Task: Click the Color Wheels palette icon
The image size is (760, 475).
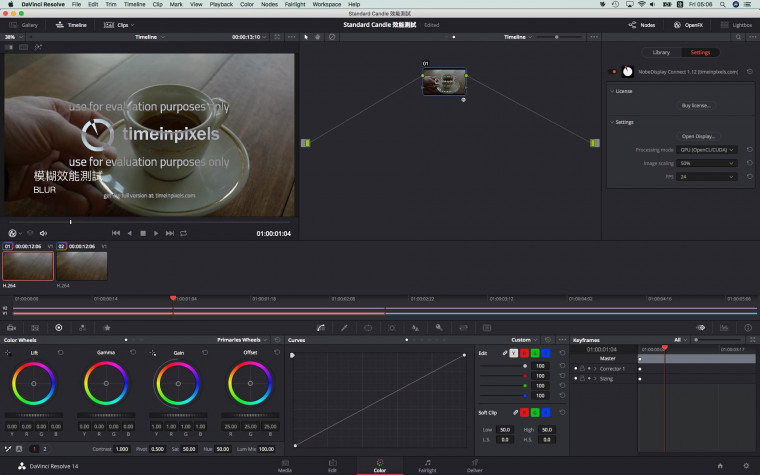Action: point(59,327)
